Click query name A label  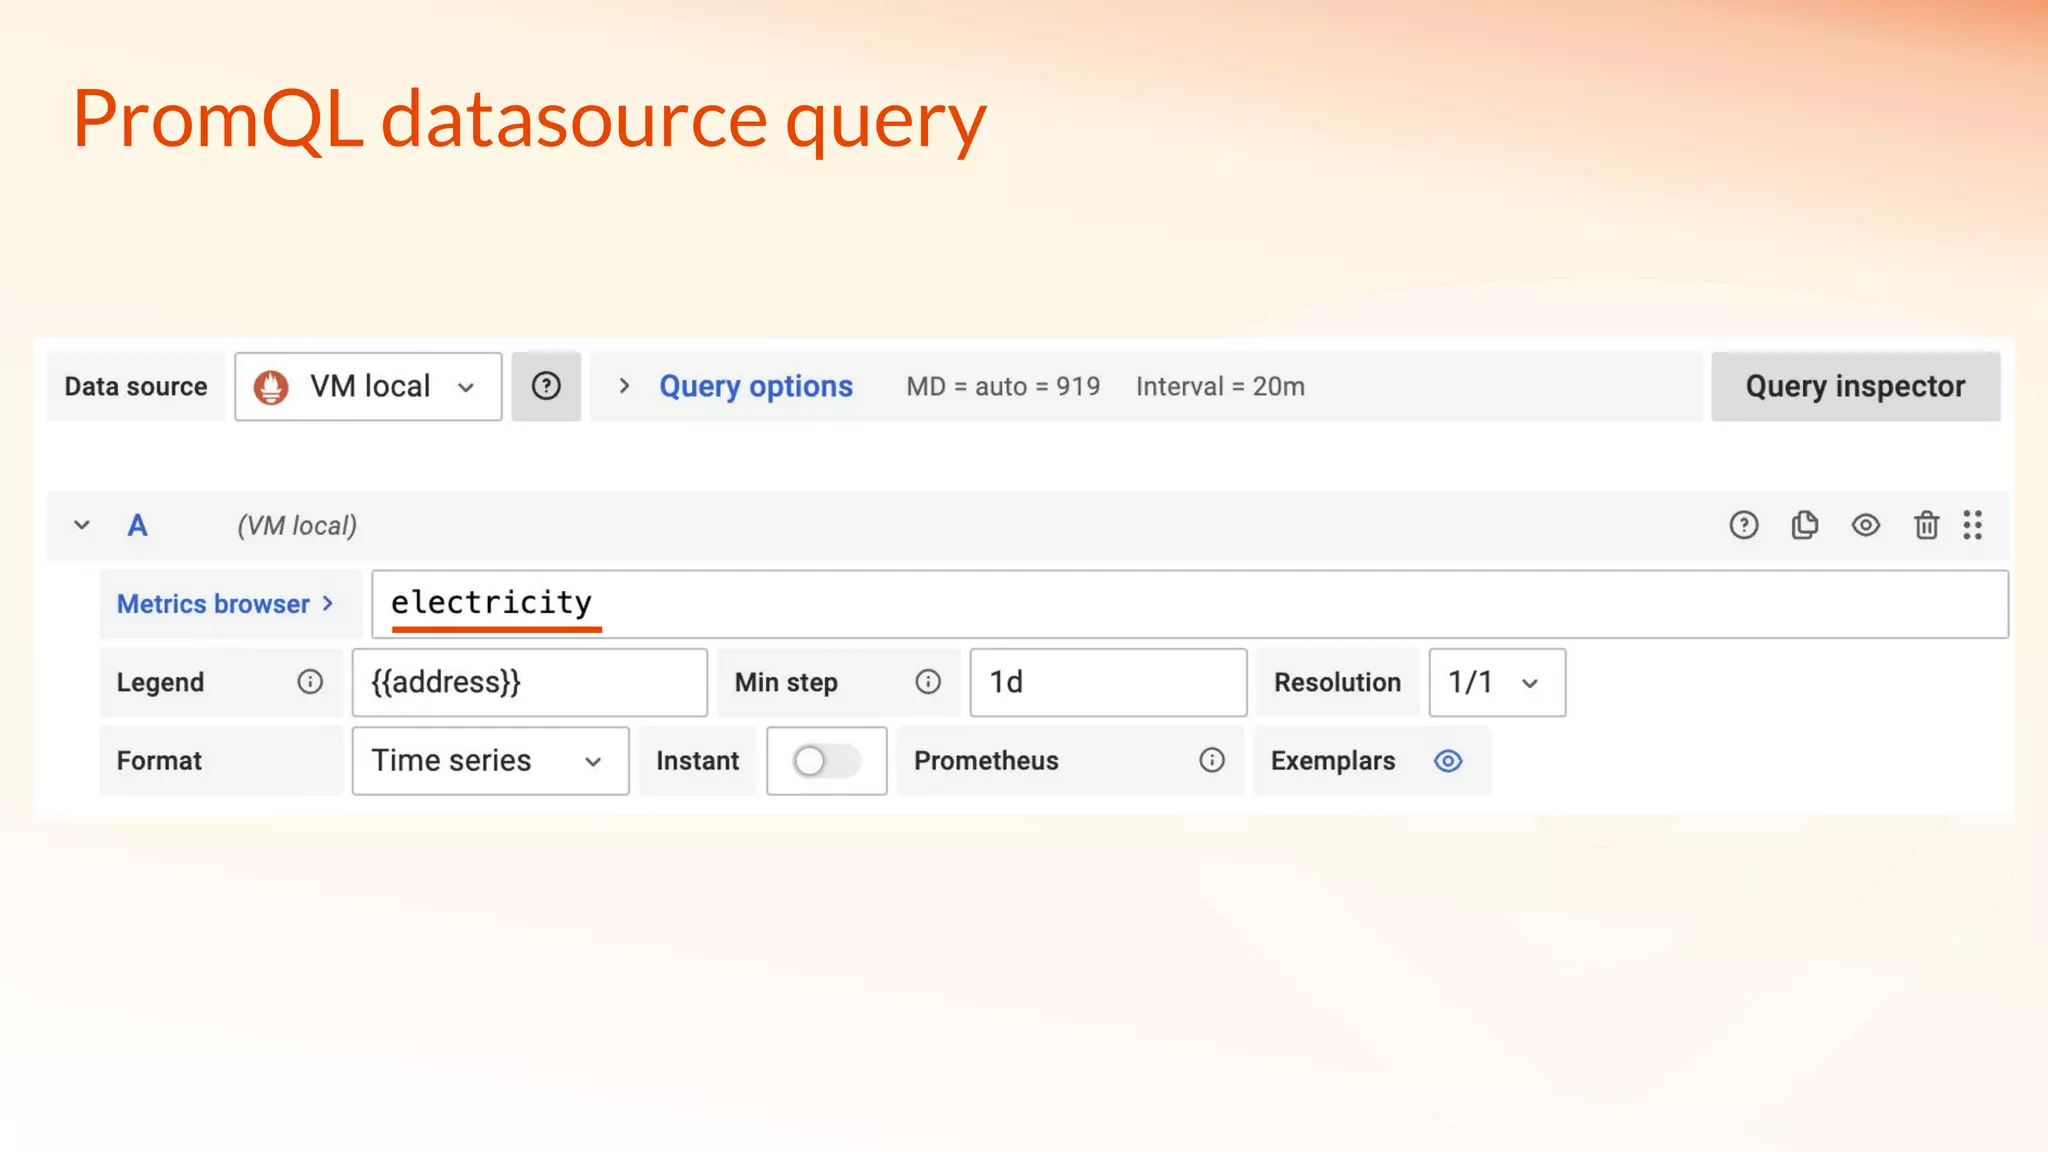(x=137, y=526)
